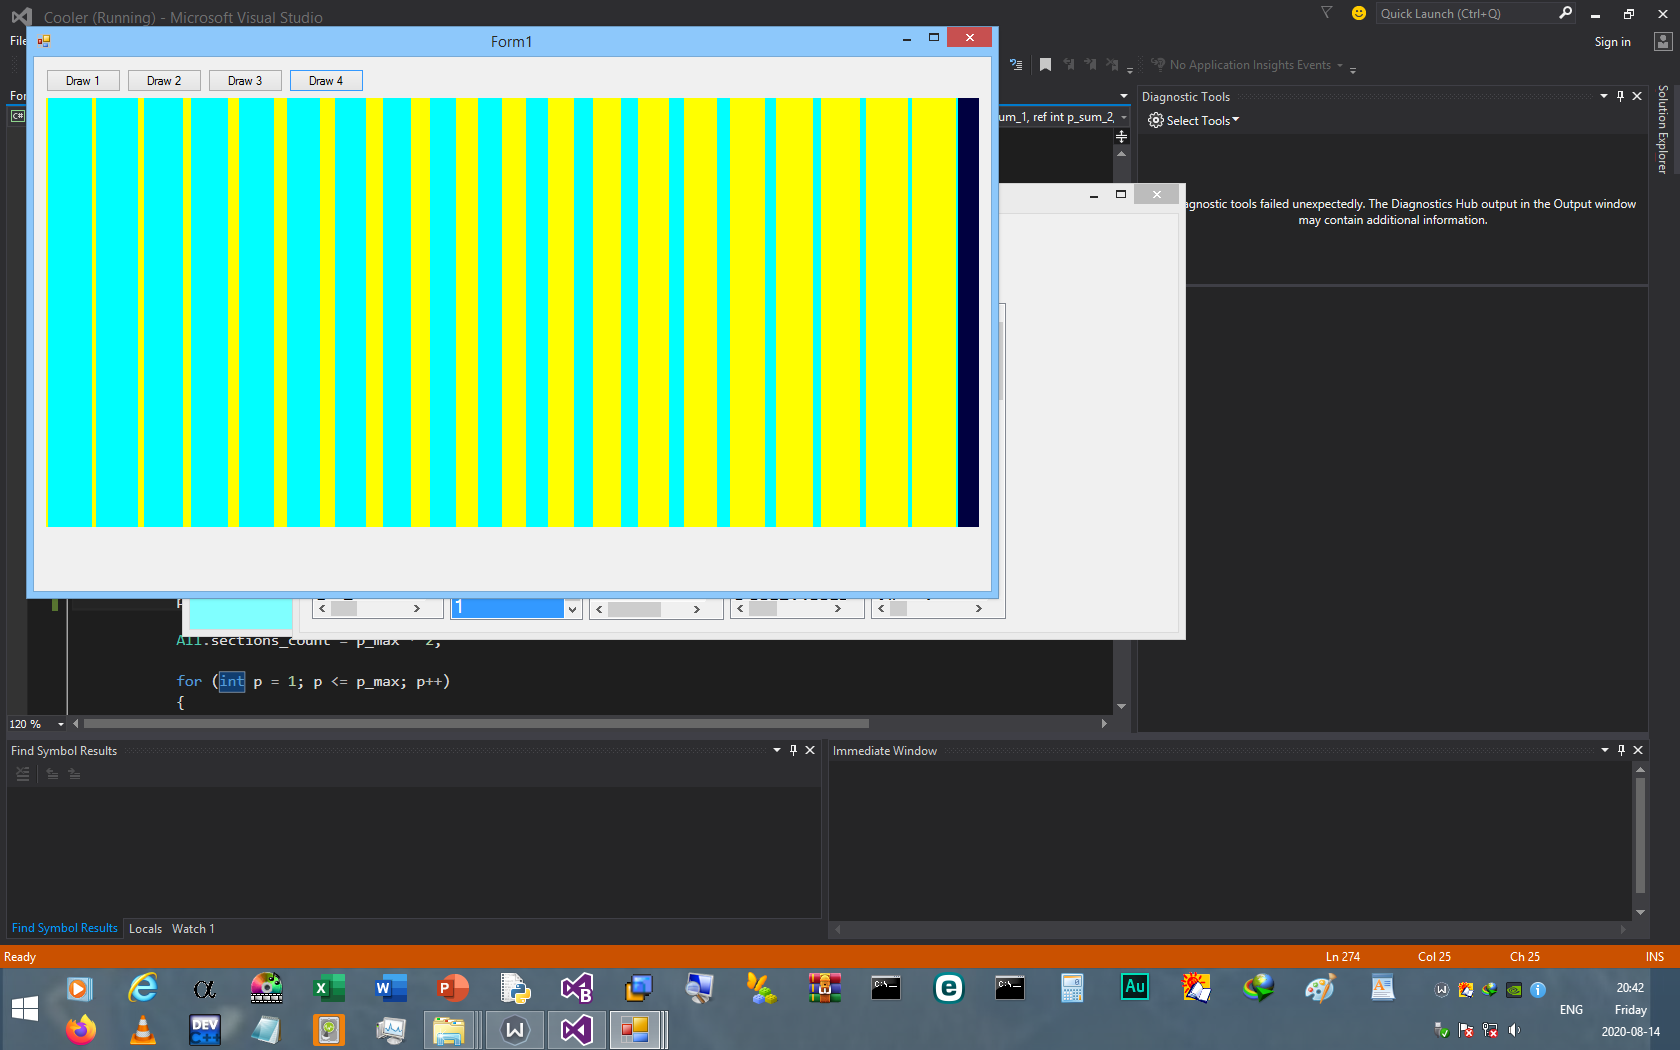This screenshot has width=1680, height=1050.
Task: Click the Draw 2 button in Form1
Action: coord(164,81)
